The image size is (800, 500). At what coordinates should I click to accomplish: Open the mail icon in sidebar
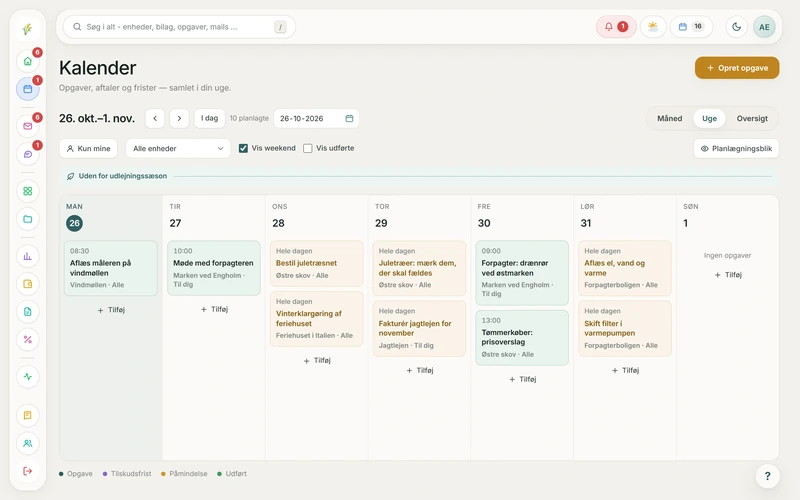[x=28, y=126]
